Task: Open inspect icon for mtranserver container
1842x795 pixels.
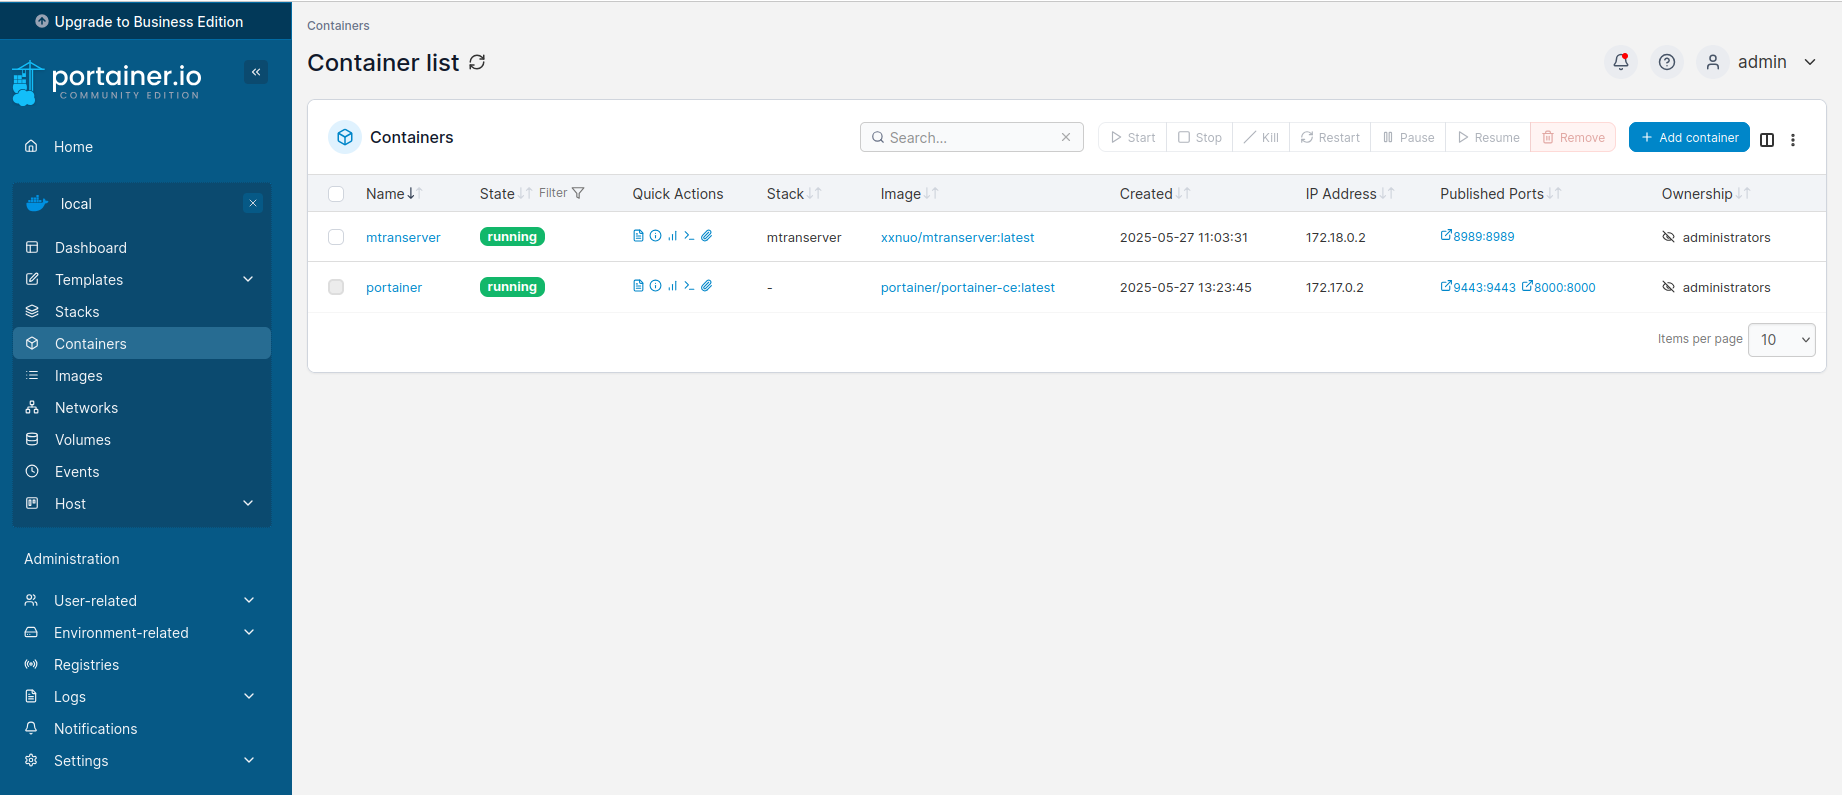Action: (655, 236)
